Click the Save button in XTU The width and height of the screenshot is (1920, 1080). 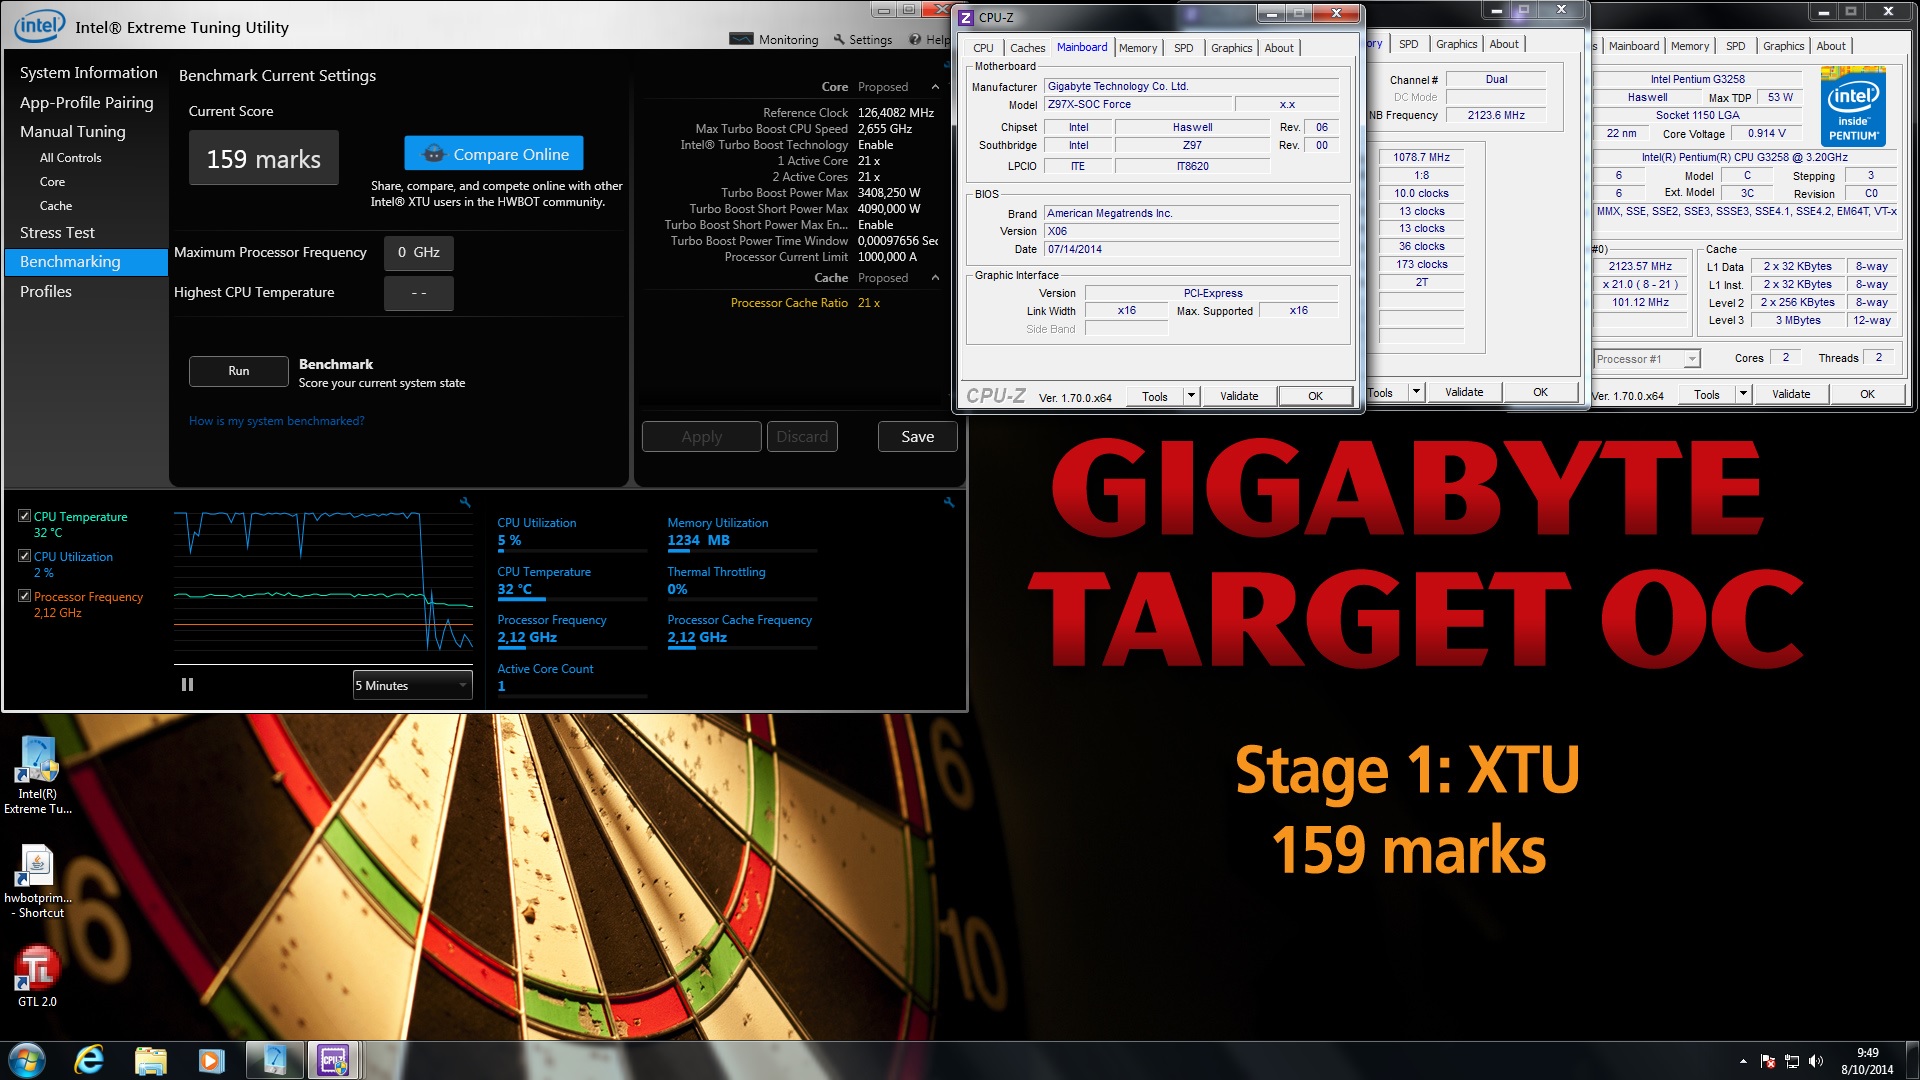point(917,436)
